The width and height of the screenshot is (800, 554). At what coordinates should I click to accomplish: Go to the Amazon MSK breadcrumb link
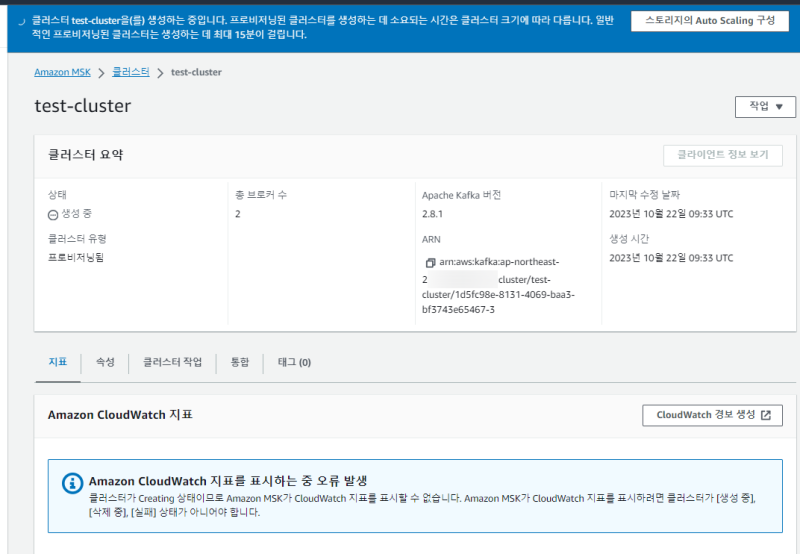(62, 72)
